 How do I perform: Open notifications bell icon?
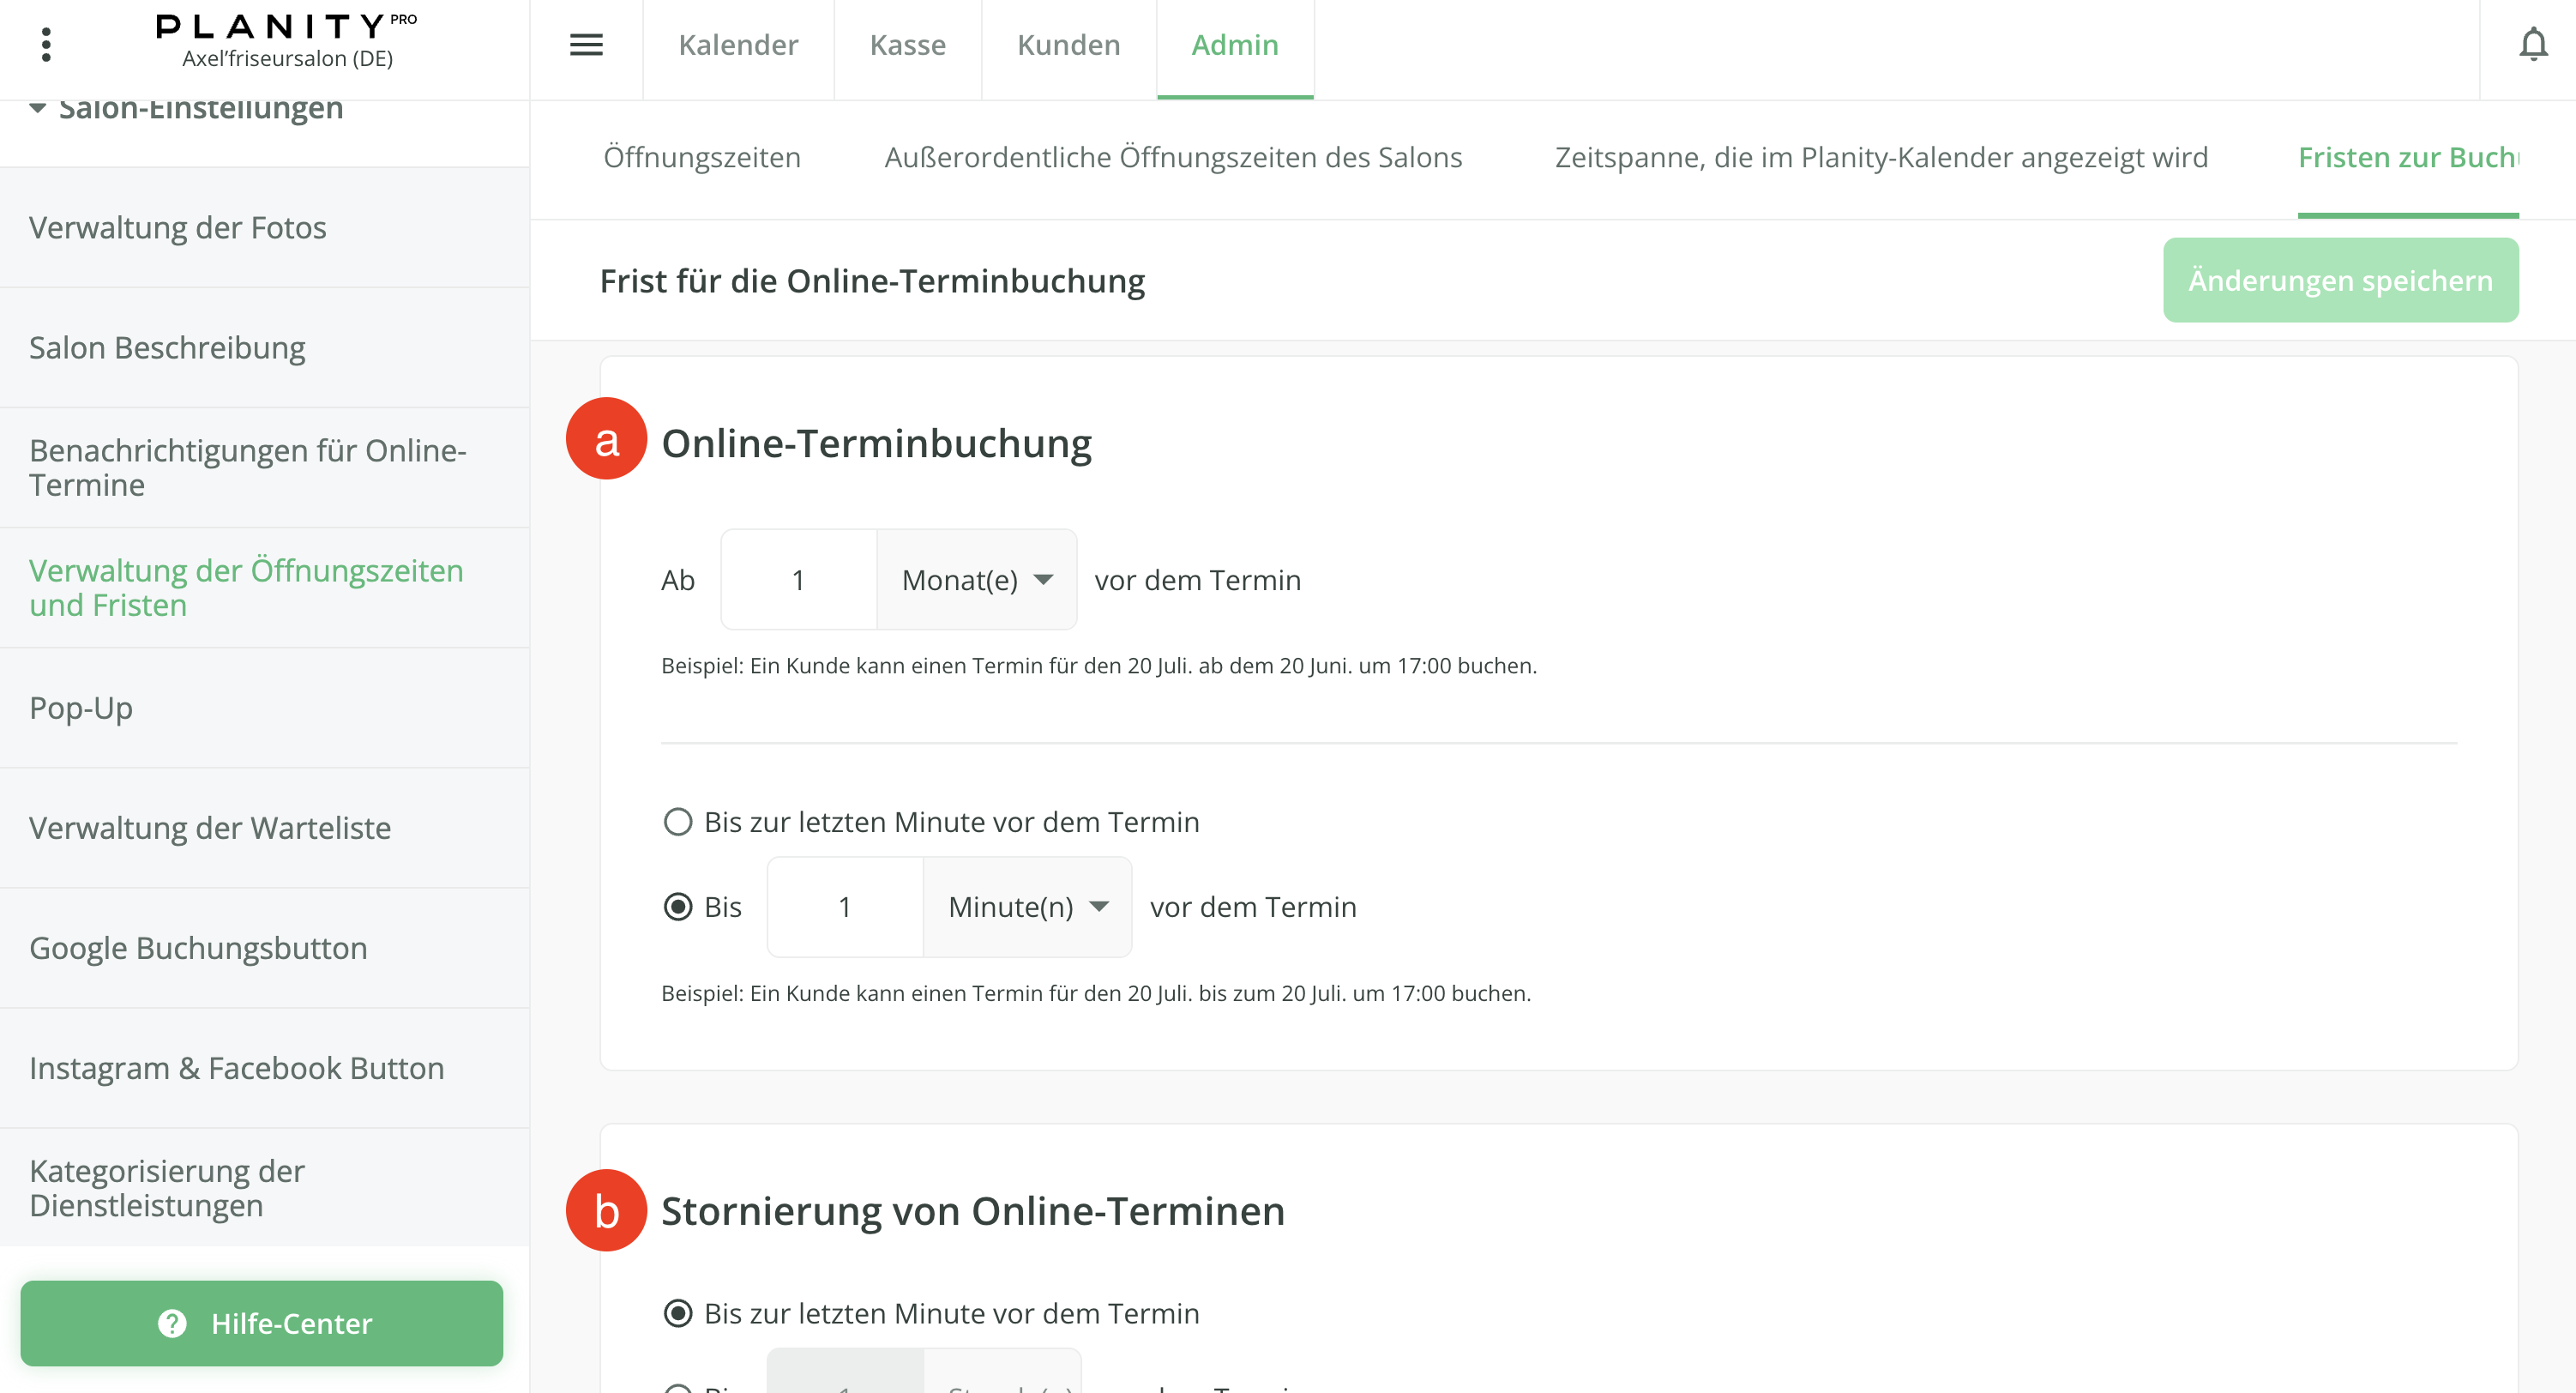point(2532,45)
